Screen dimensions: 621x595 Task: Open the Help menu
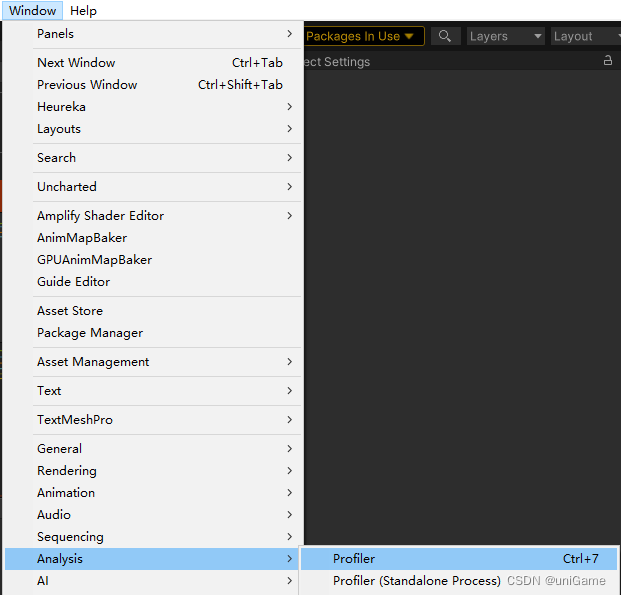[x=83, y=11]
